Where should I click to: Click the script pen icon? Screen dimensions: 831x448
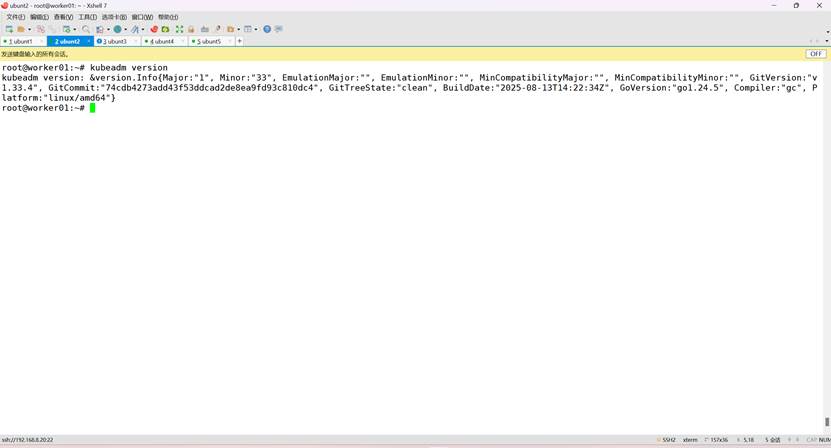[218, 29]
